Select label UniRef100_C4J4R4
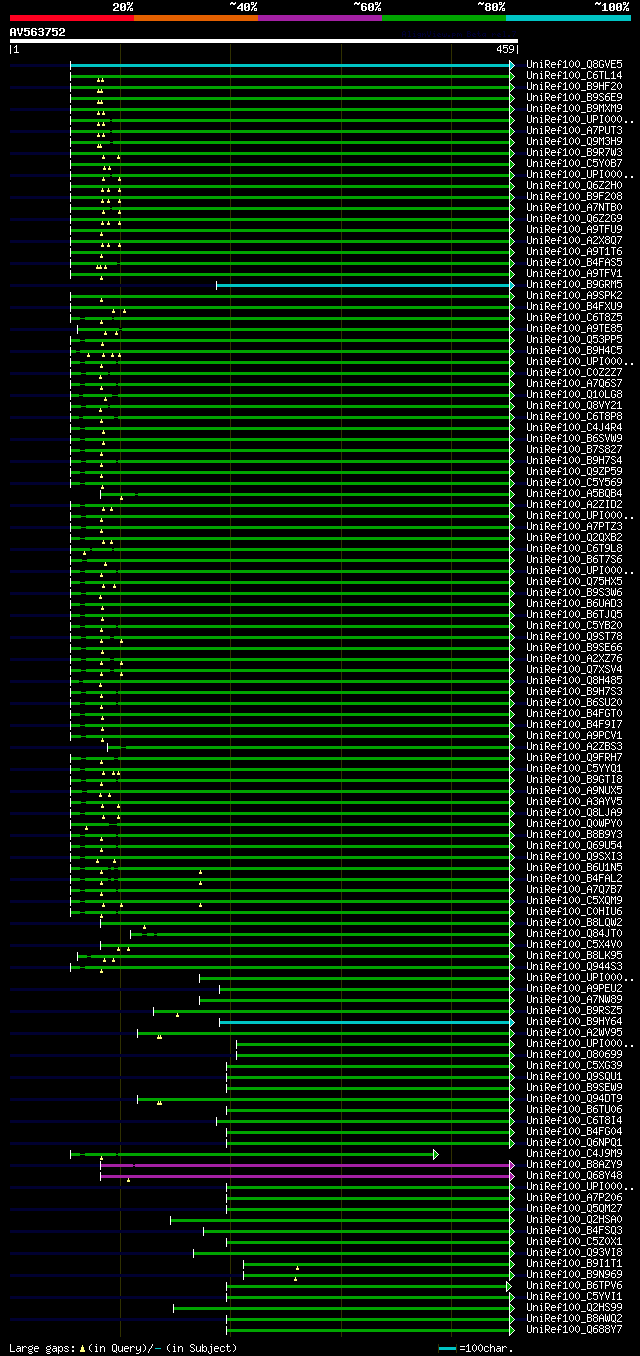640x1356 pixels. (x=574, y=427)
